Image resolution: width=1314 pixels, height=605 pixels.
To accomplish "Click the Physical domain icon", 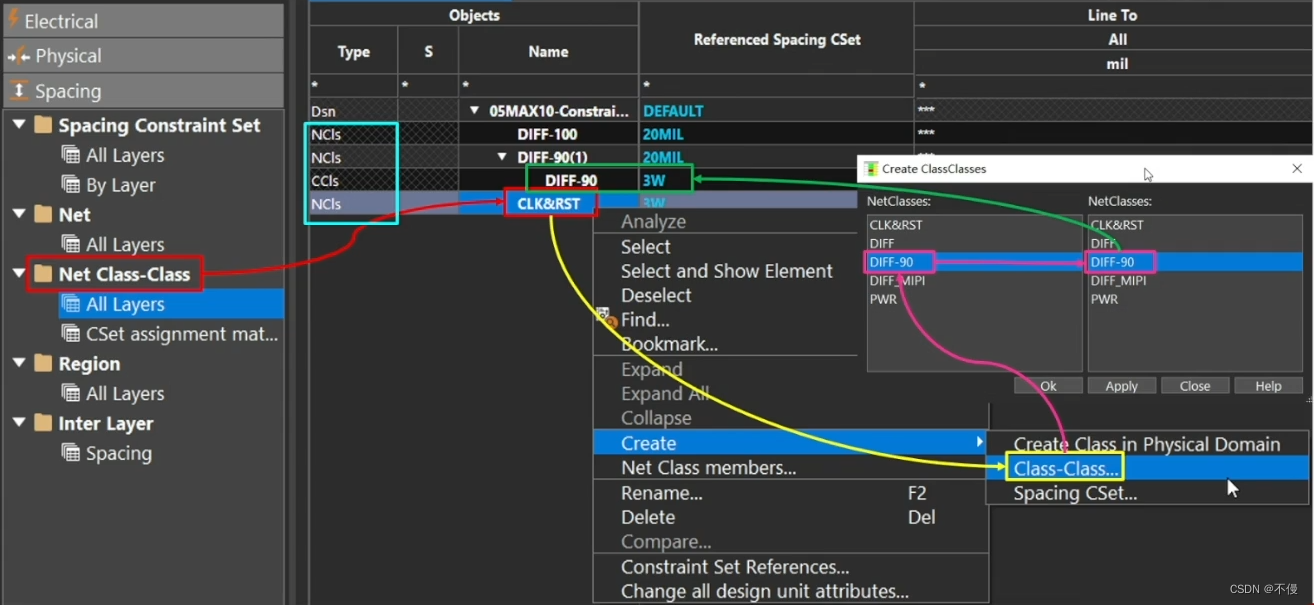I will (18, 56).
